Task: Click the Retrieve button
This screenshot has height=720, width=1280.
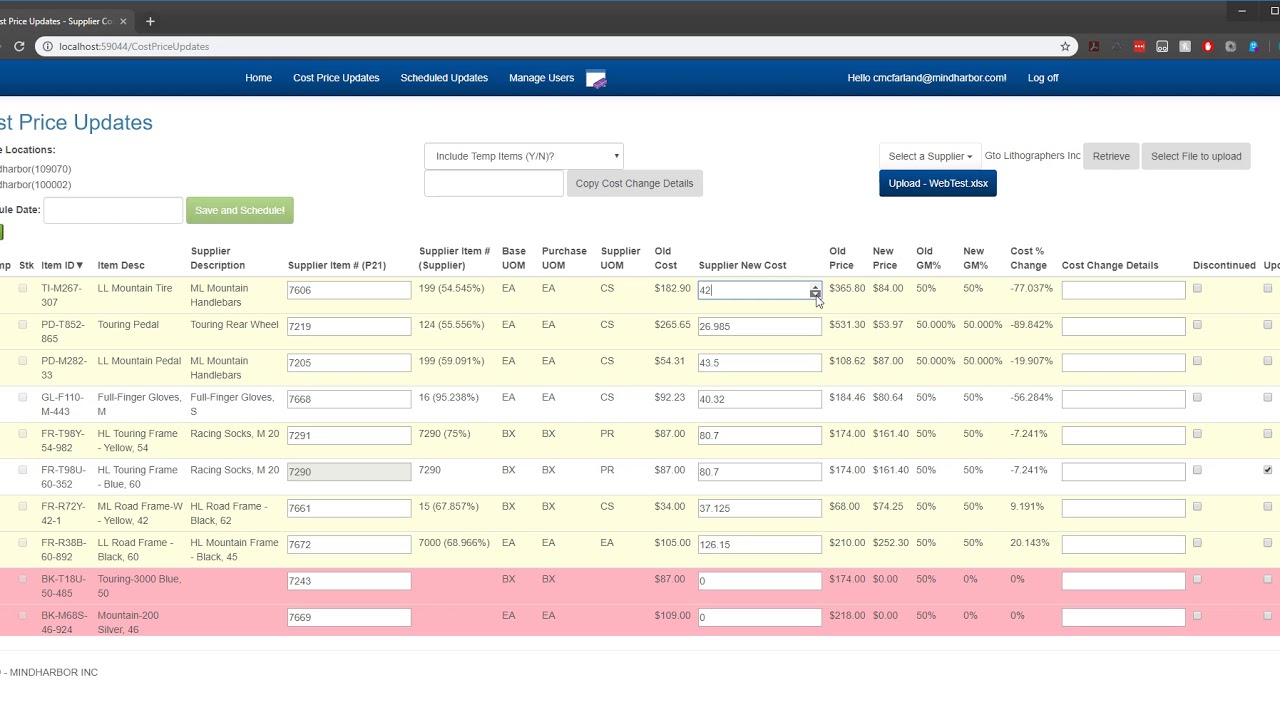Action: [1111, 156]
